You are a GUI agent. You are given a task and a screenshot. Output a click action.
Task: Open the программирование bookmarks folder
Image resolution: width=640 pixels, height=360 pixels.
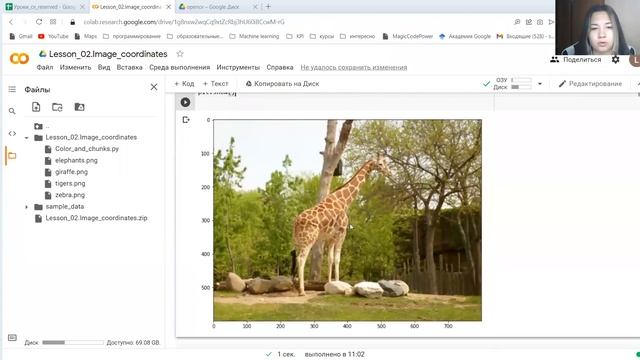(x=132, y=36)
